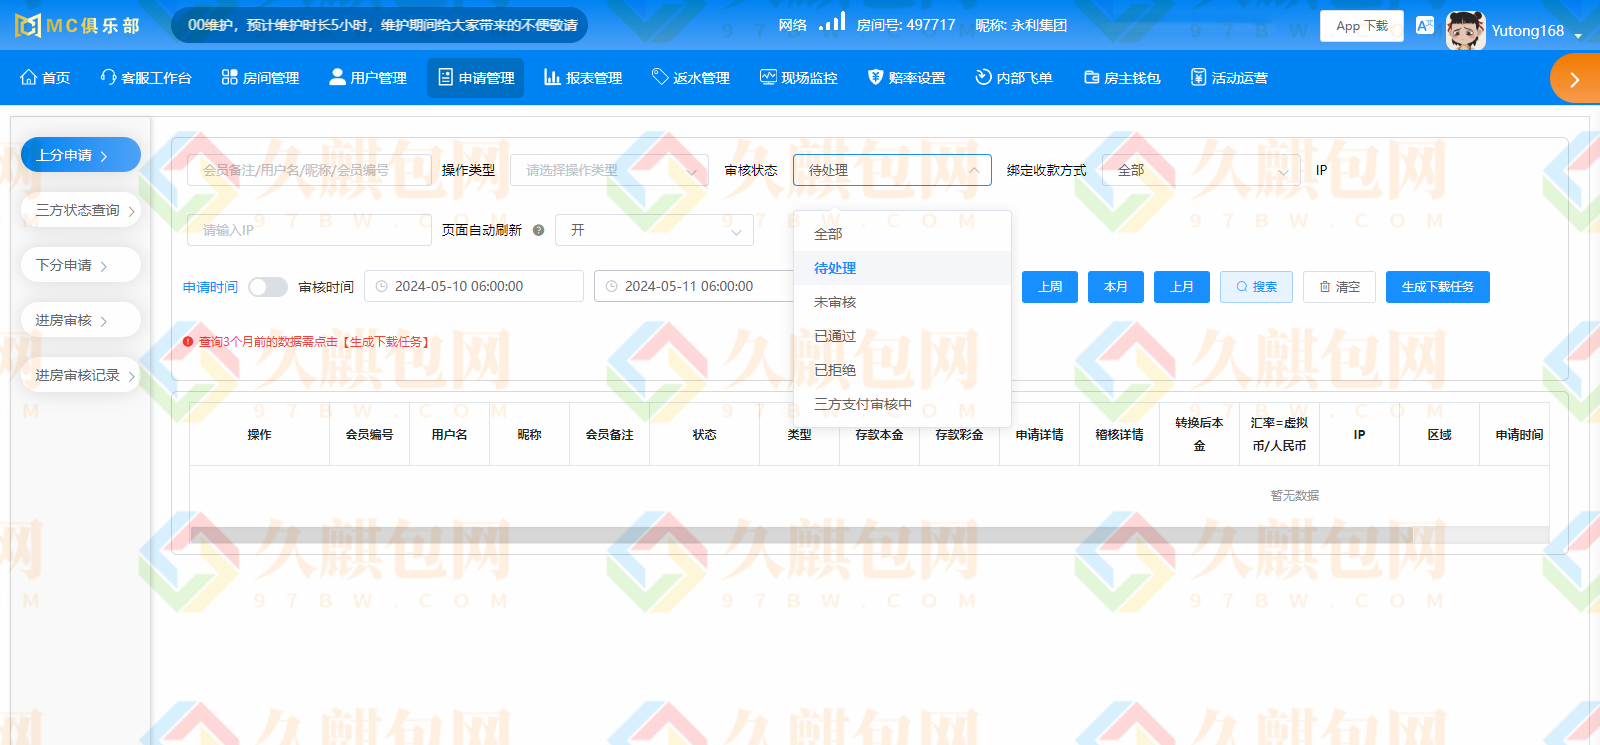Click the 清空 clear button
This screenshot has height=745, width=1600.
(1339, 287)
